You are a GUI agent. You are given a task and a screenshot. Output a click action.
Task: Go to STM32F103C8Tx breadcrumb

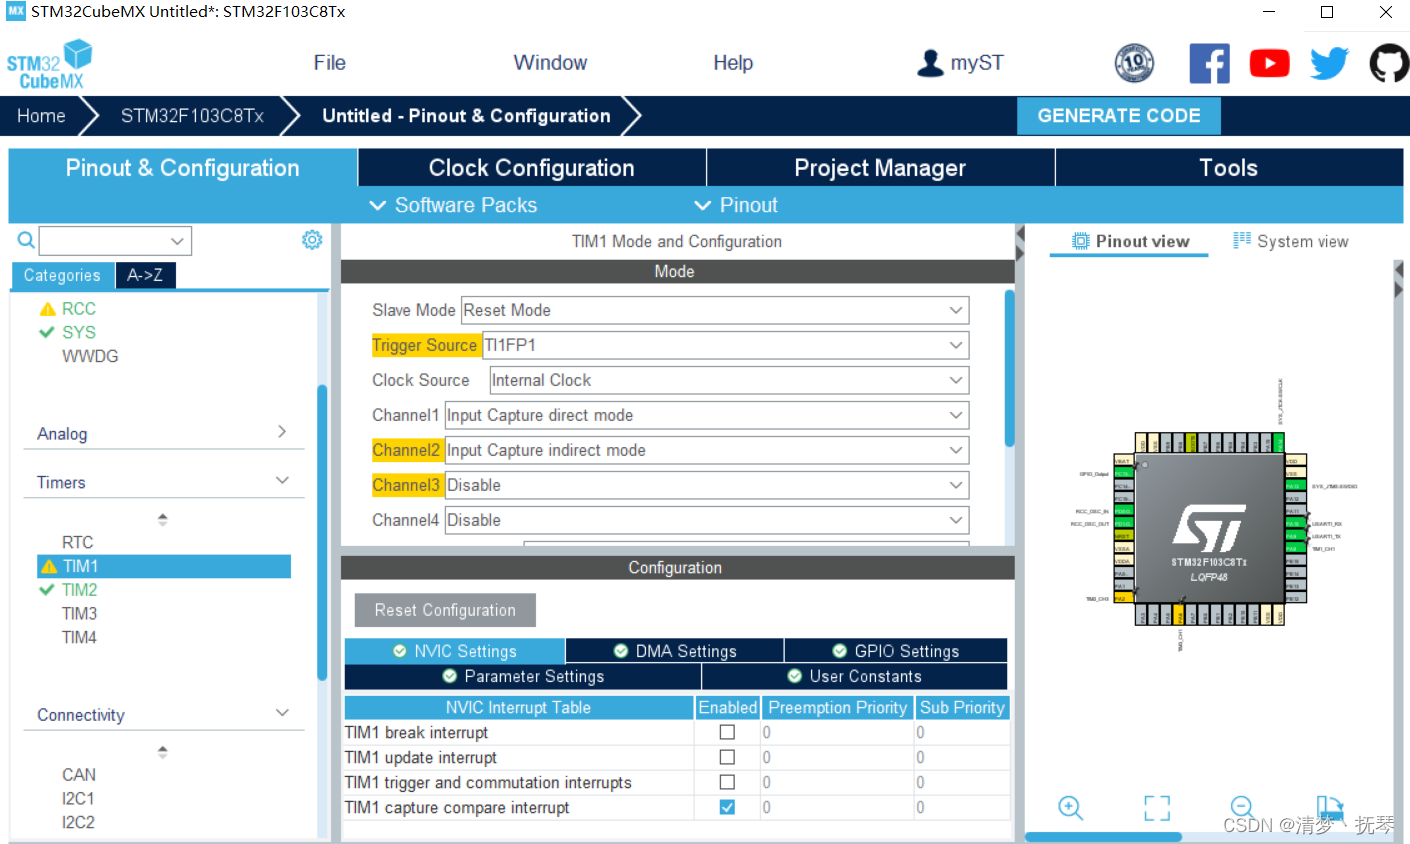192,116
